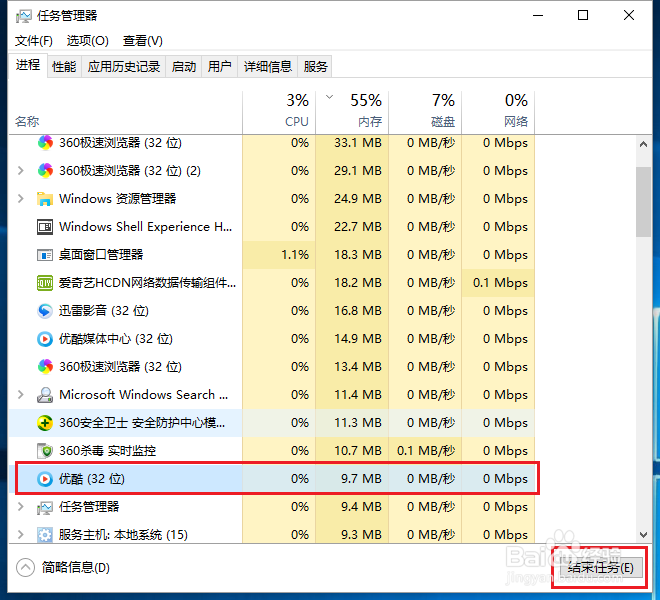The height and width of the screenshot is (600, 660).
Task: Switch to the 用户 tab
Action: pos(220,67)
